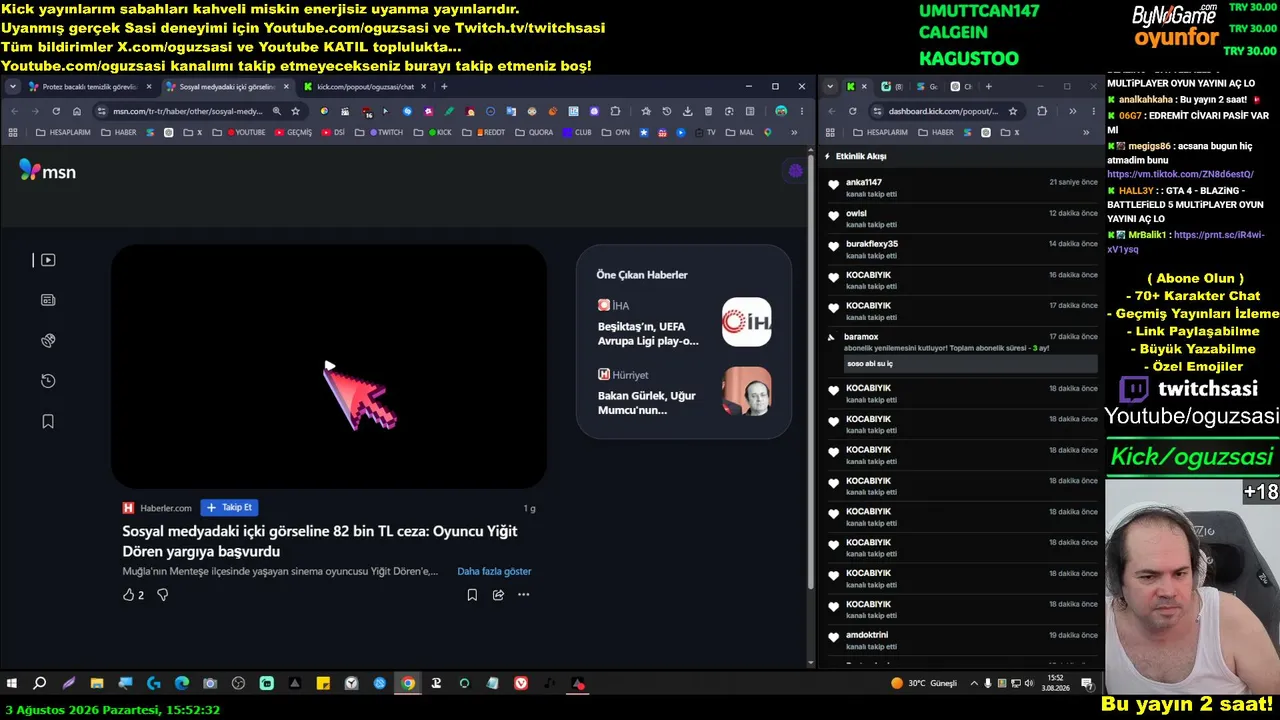The image size is (1280, 720).
Task: Reload the Kick dashboard page
Action: pos(852,111)
